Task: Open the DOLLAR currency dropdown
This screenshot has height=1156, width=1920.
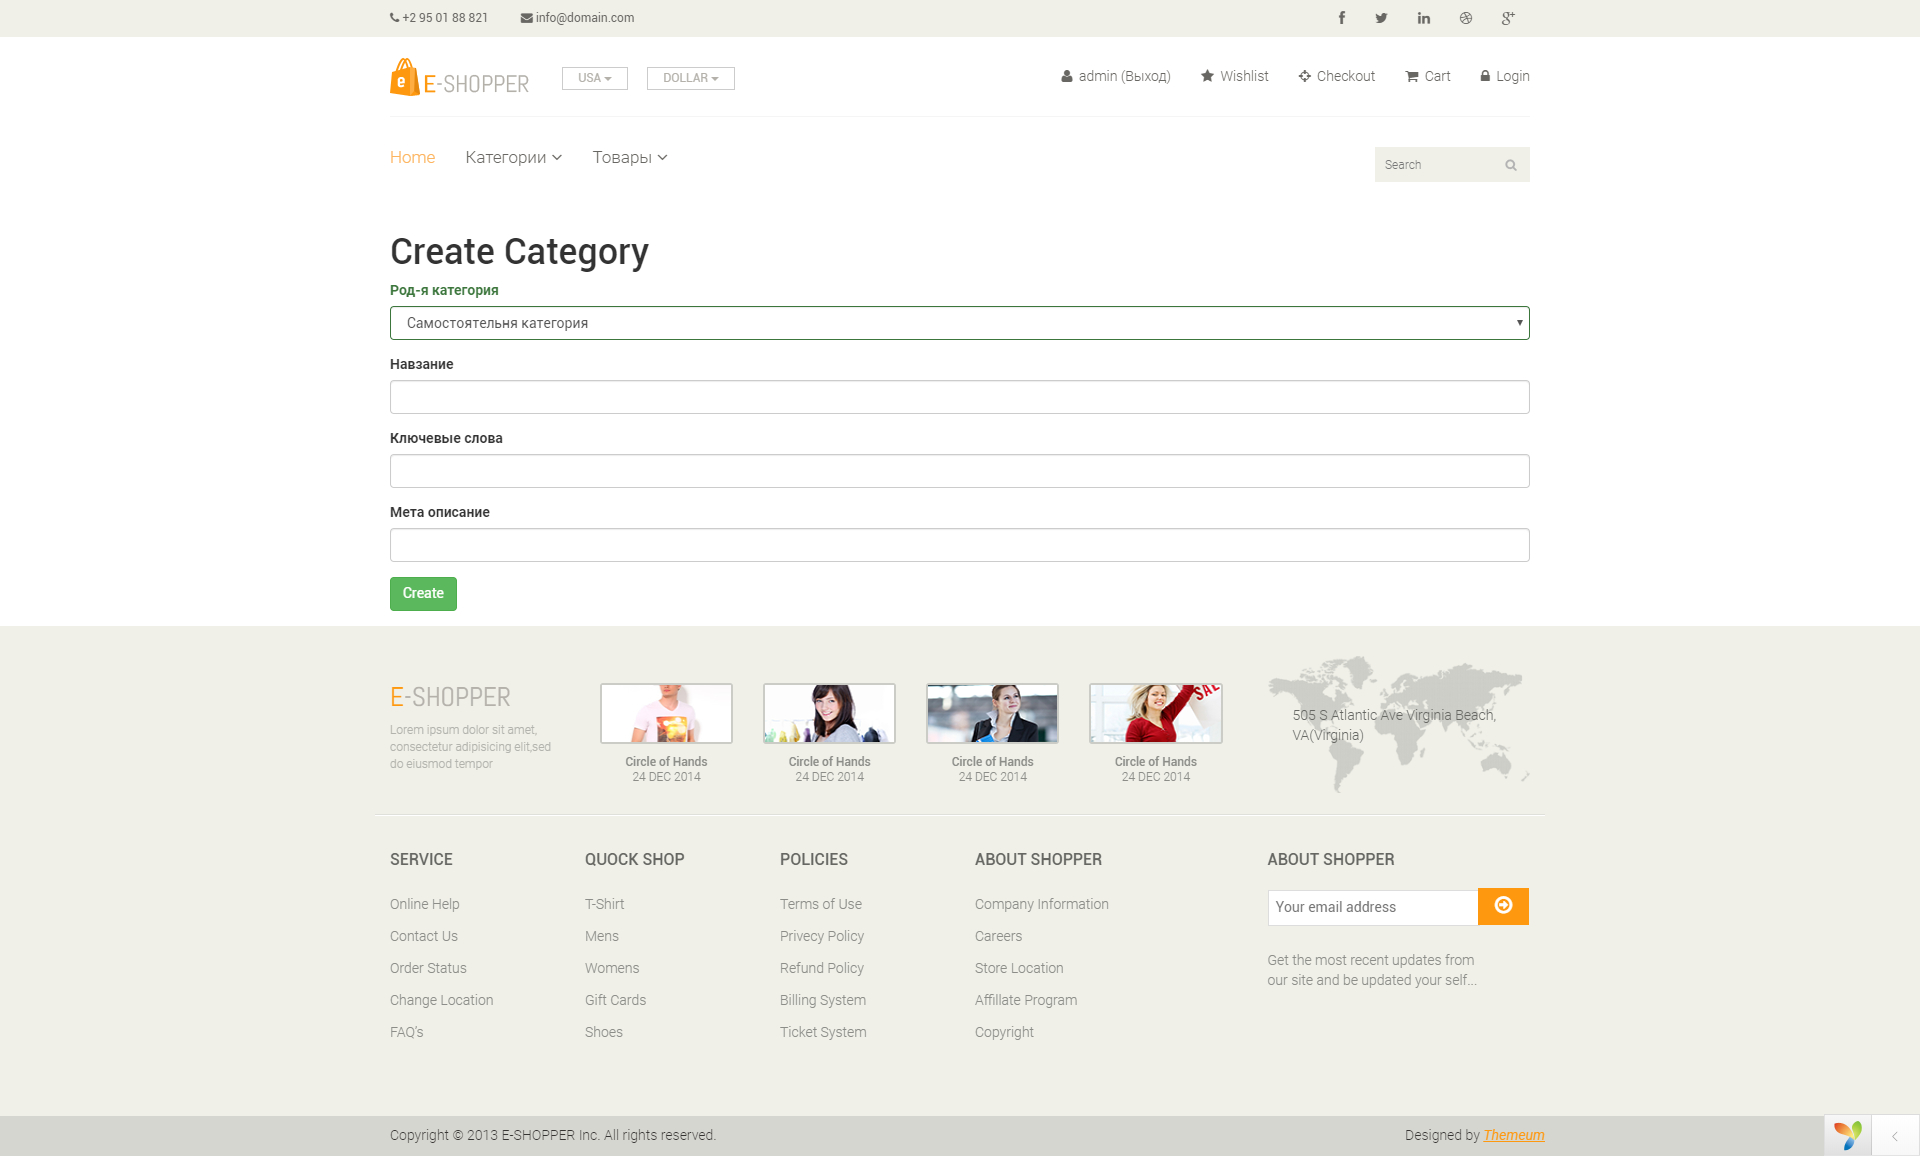Action: 690,78
